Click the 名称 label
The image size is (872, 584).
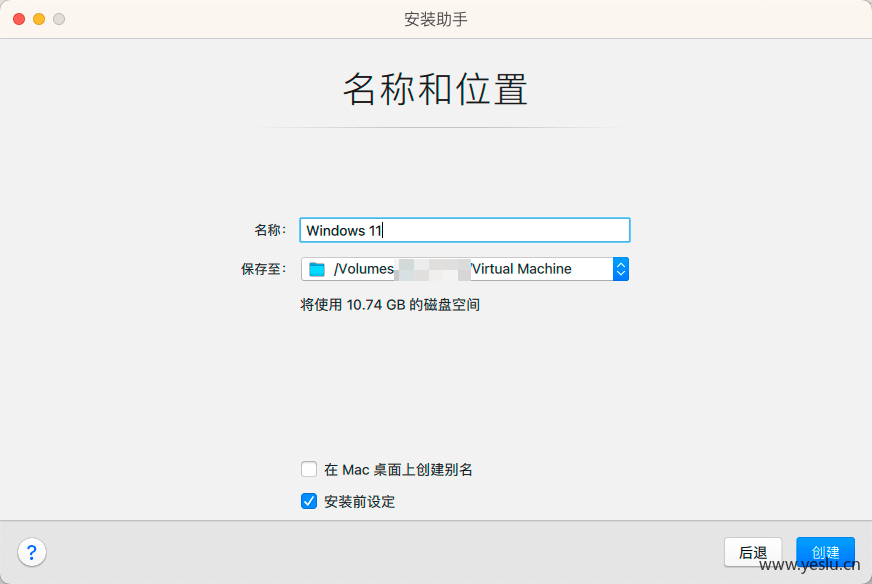click(270, 230)
